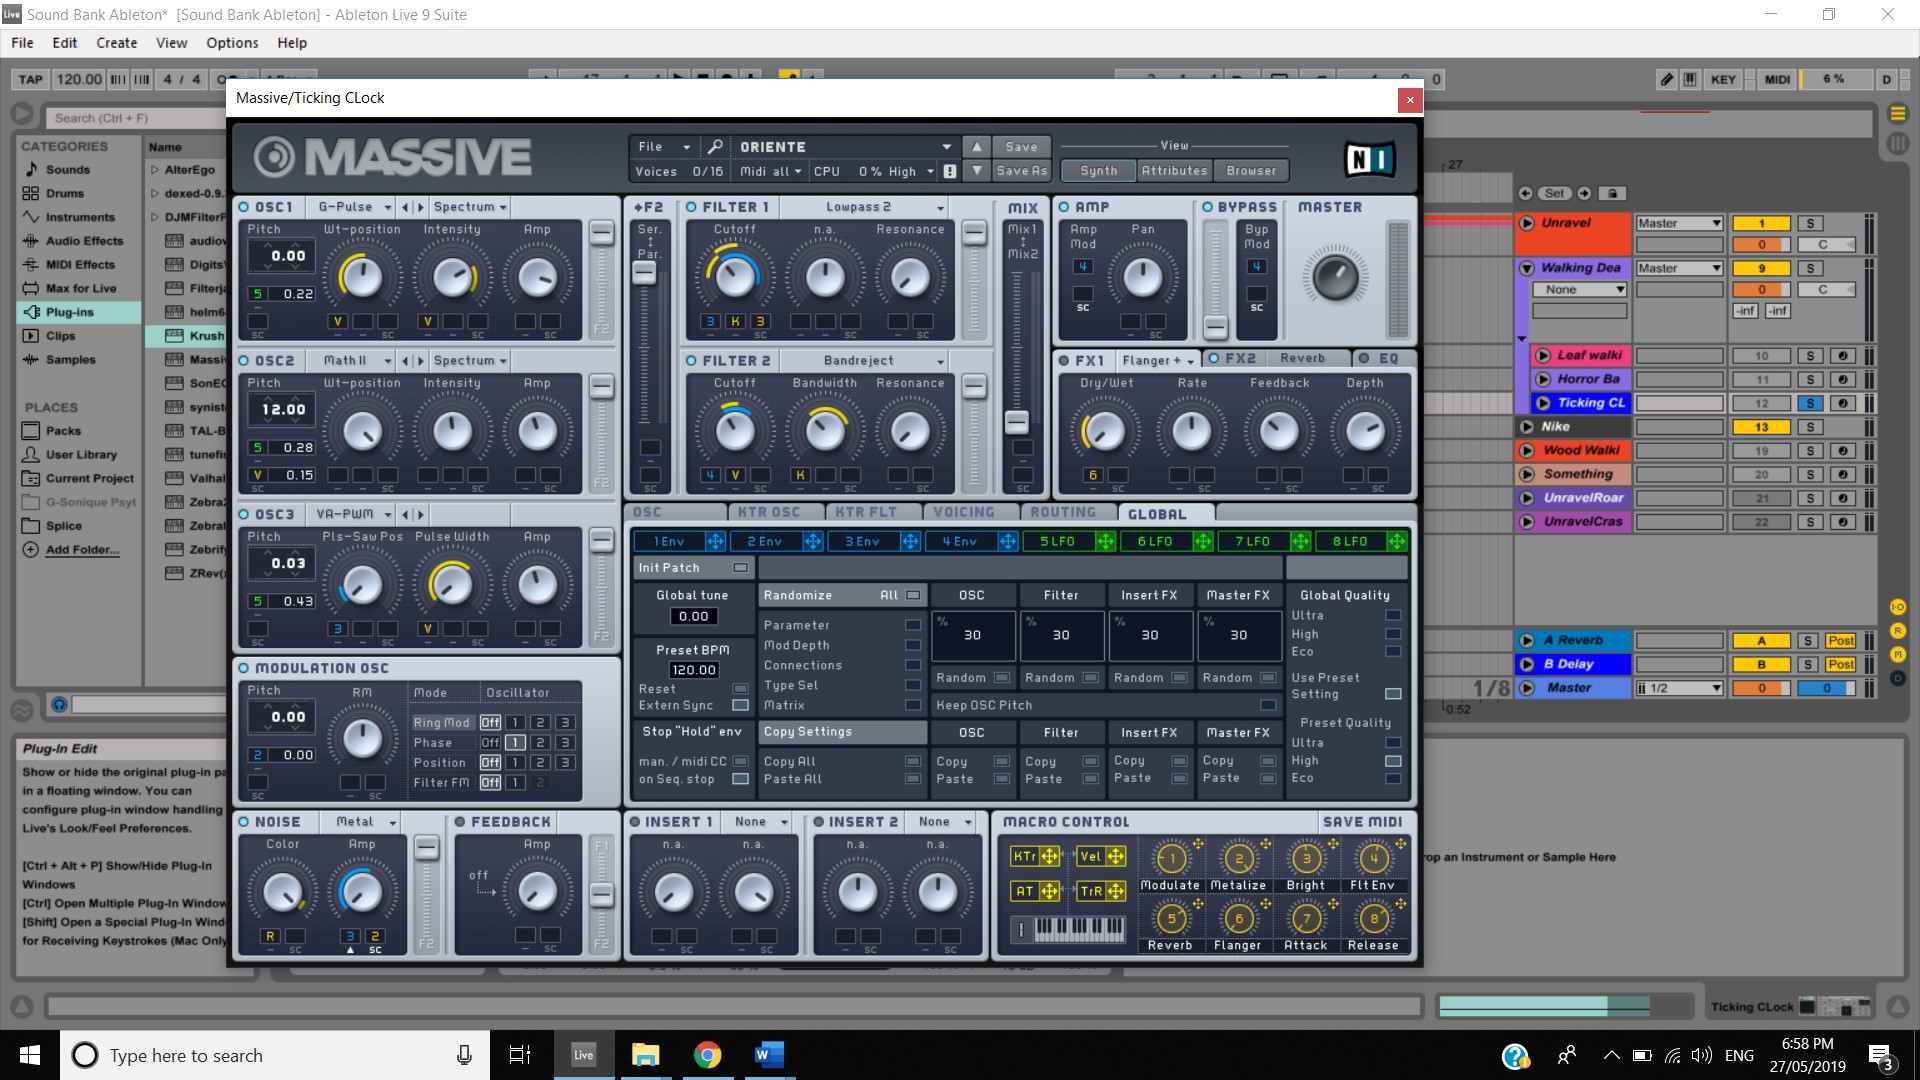Switch to the ROUTING tab

click(x=1063, y=513)
